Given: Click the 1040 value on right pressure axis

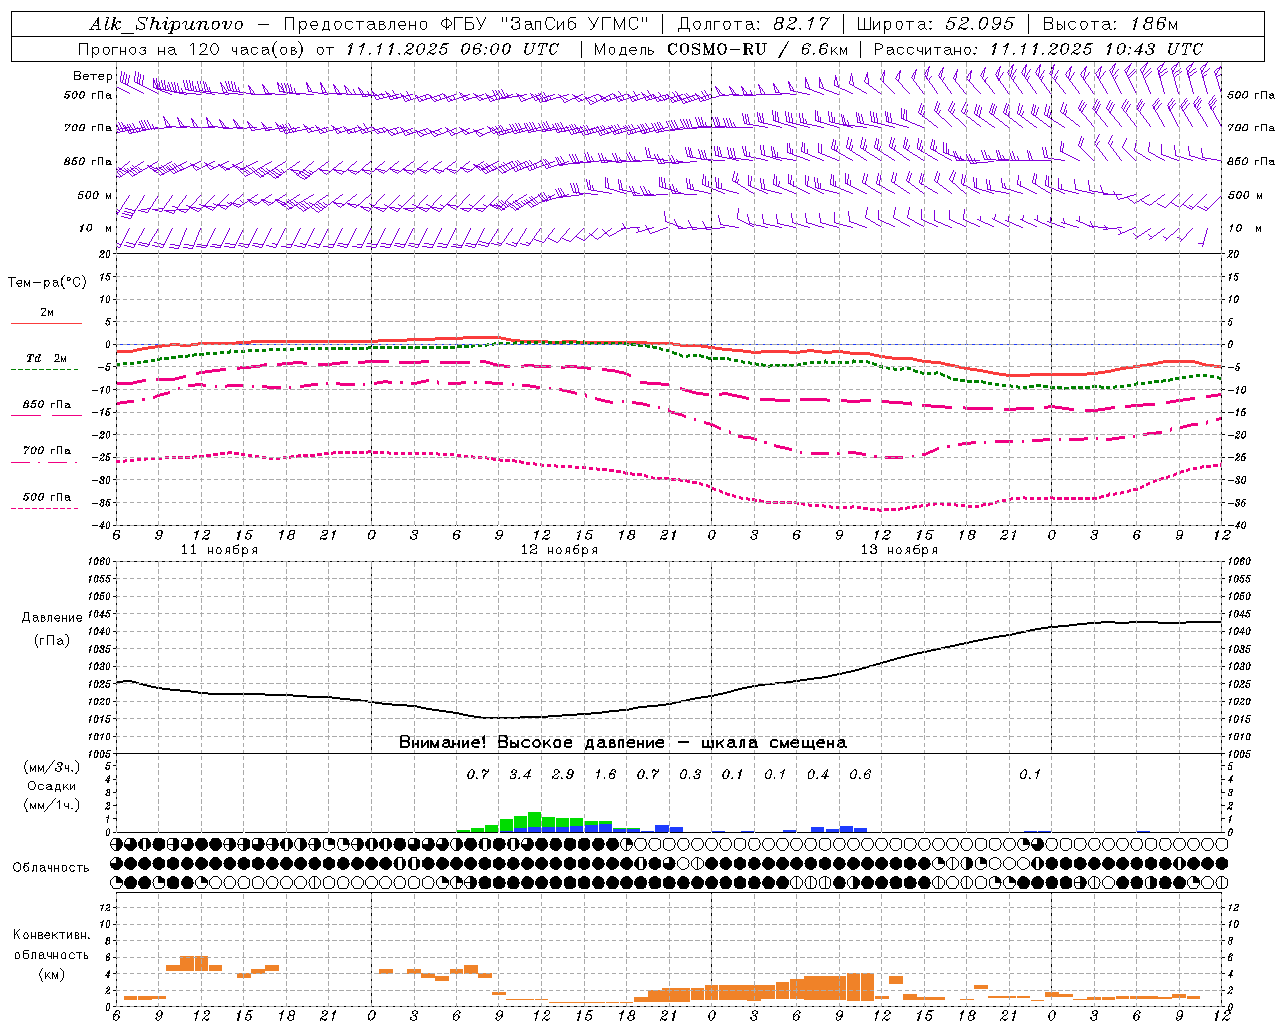Looking at the screenshot, I should pos(1239,632).
